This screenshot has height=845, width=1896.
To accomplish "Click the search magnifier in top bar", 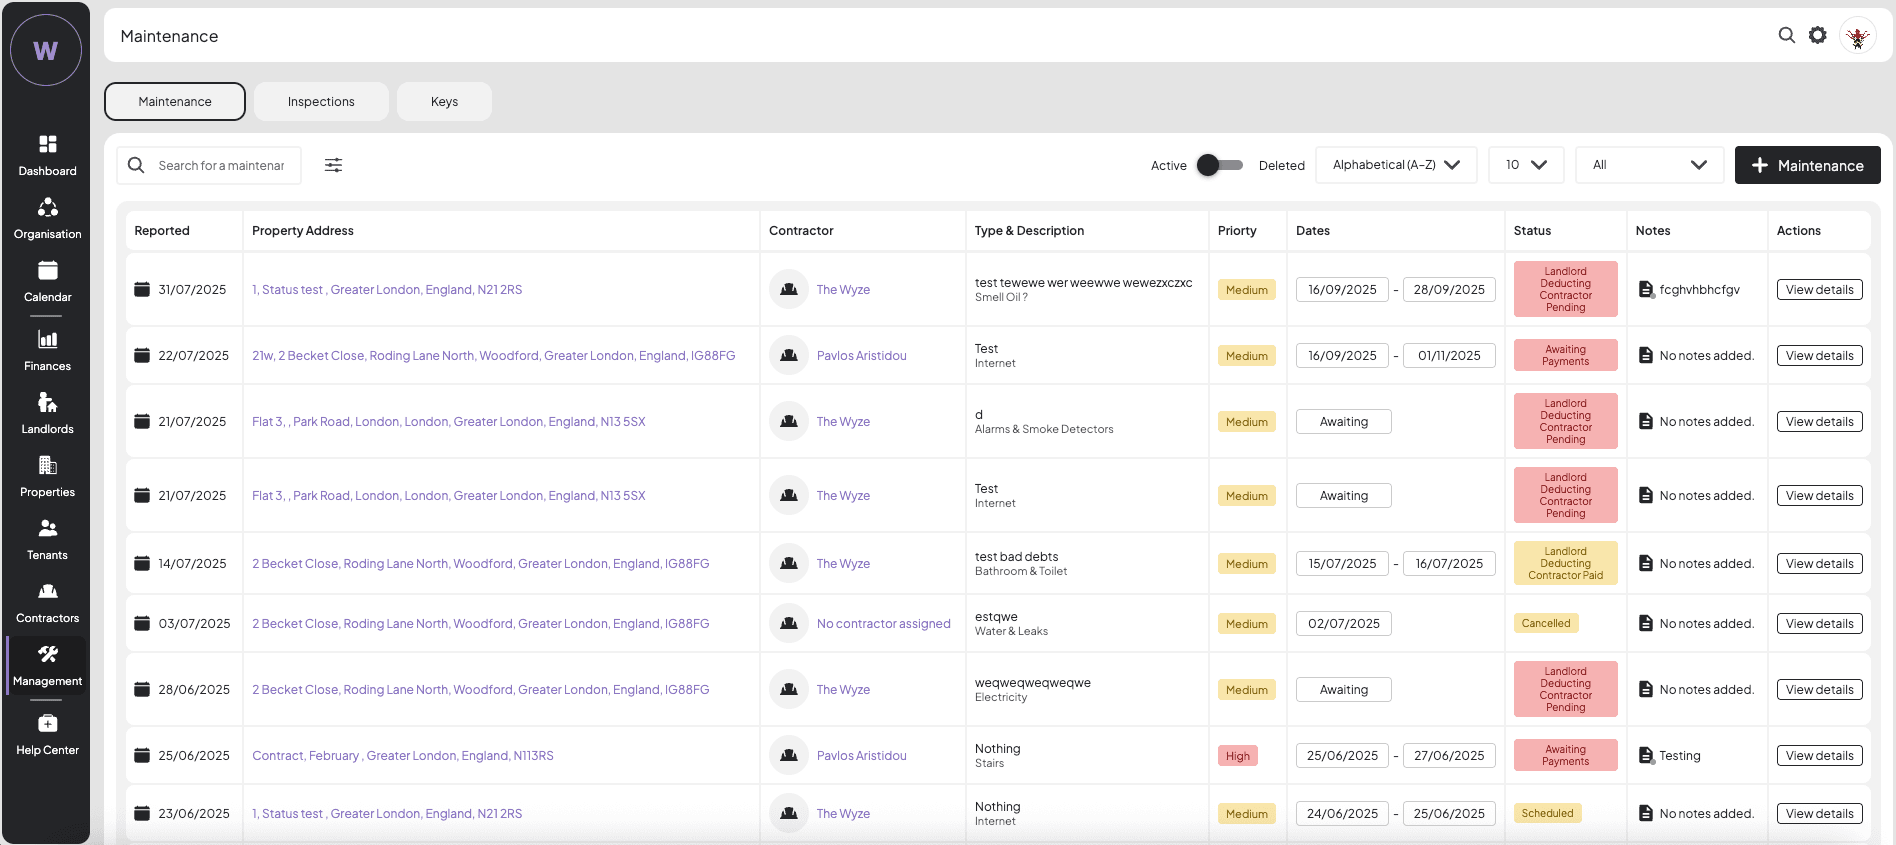I will click(1786, 35).
